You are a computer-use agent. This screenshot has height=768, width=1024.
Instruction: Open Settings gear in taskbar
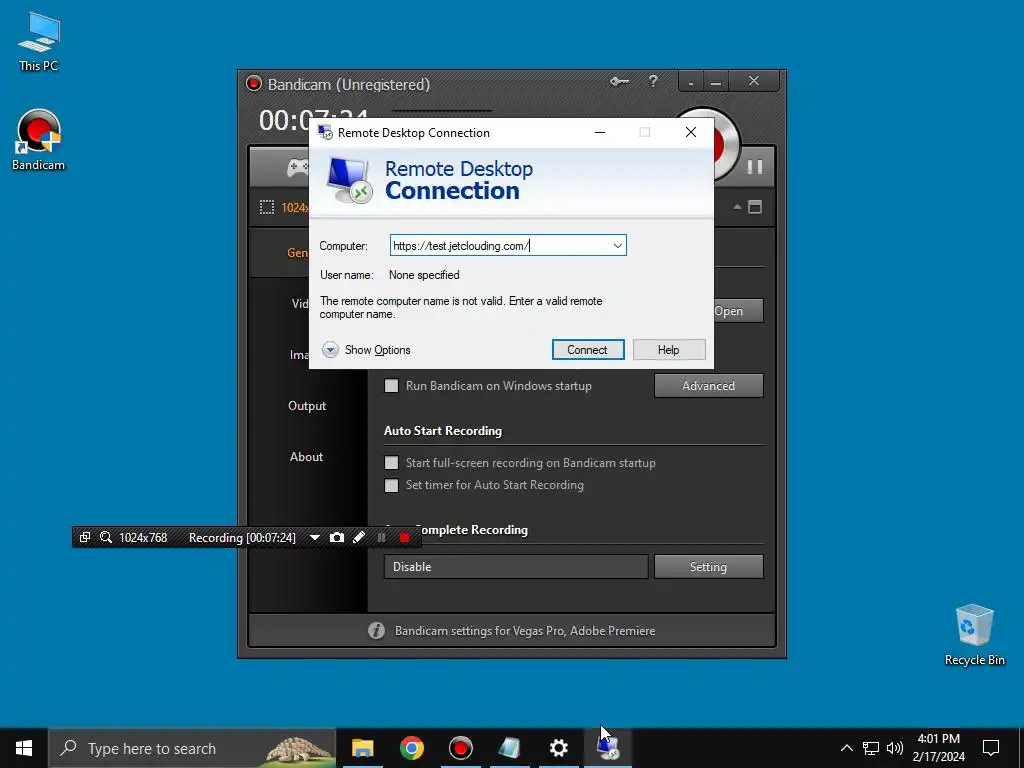558,748
